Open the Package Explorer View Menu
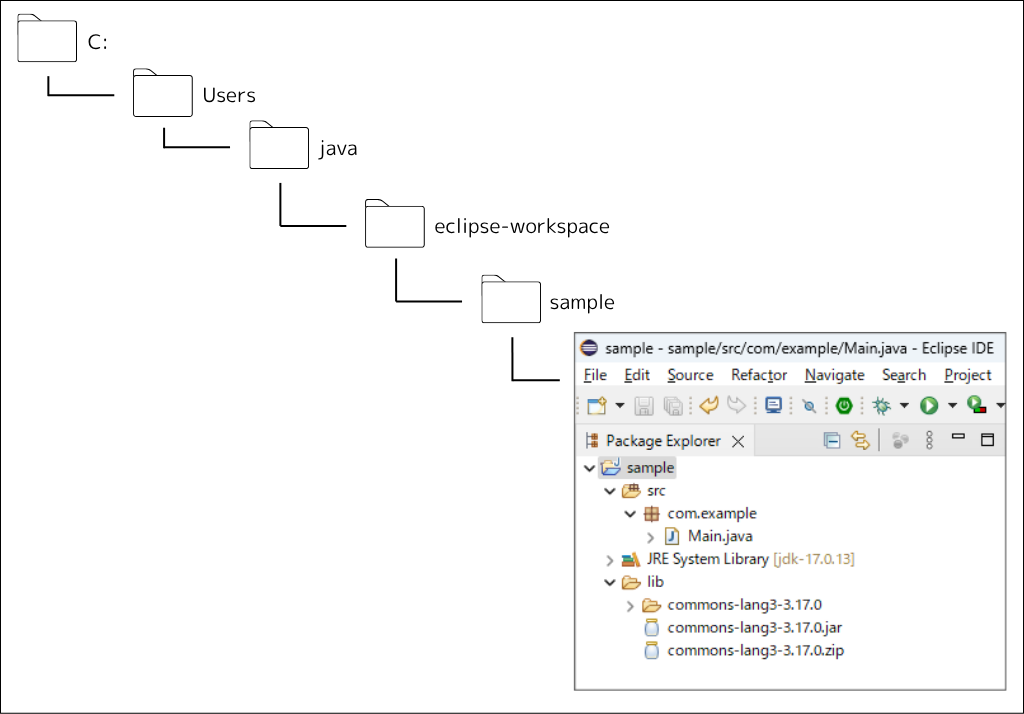Viewport: 1024px width, 714px height. [x=929, y=440]
